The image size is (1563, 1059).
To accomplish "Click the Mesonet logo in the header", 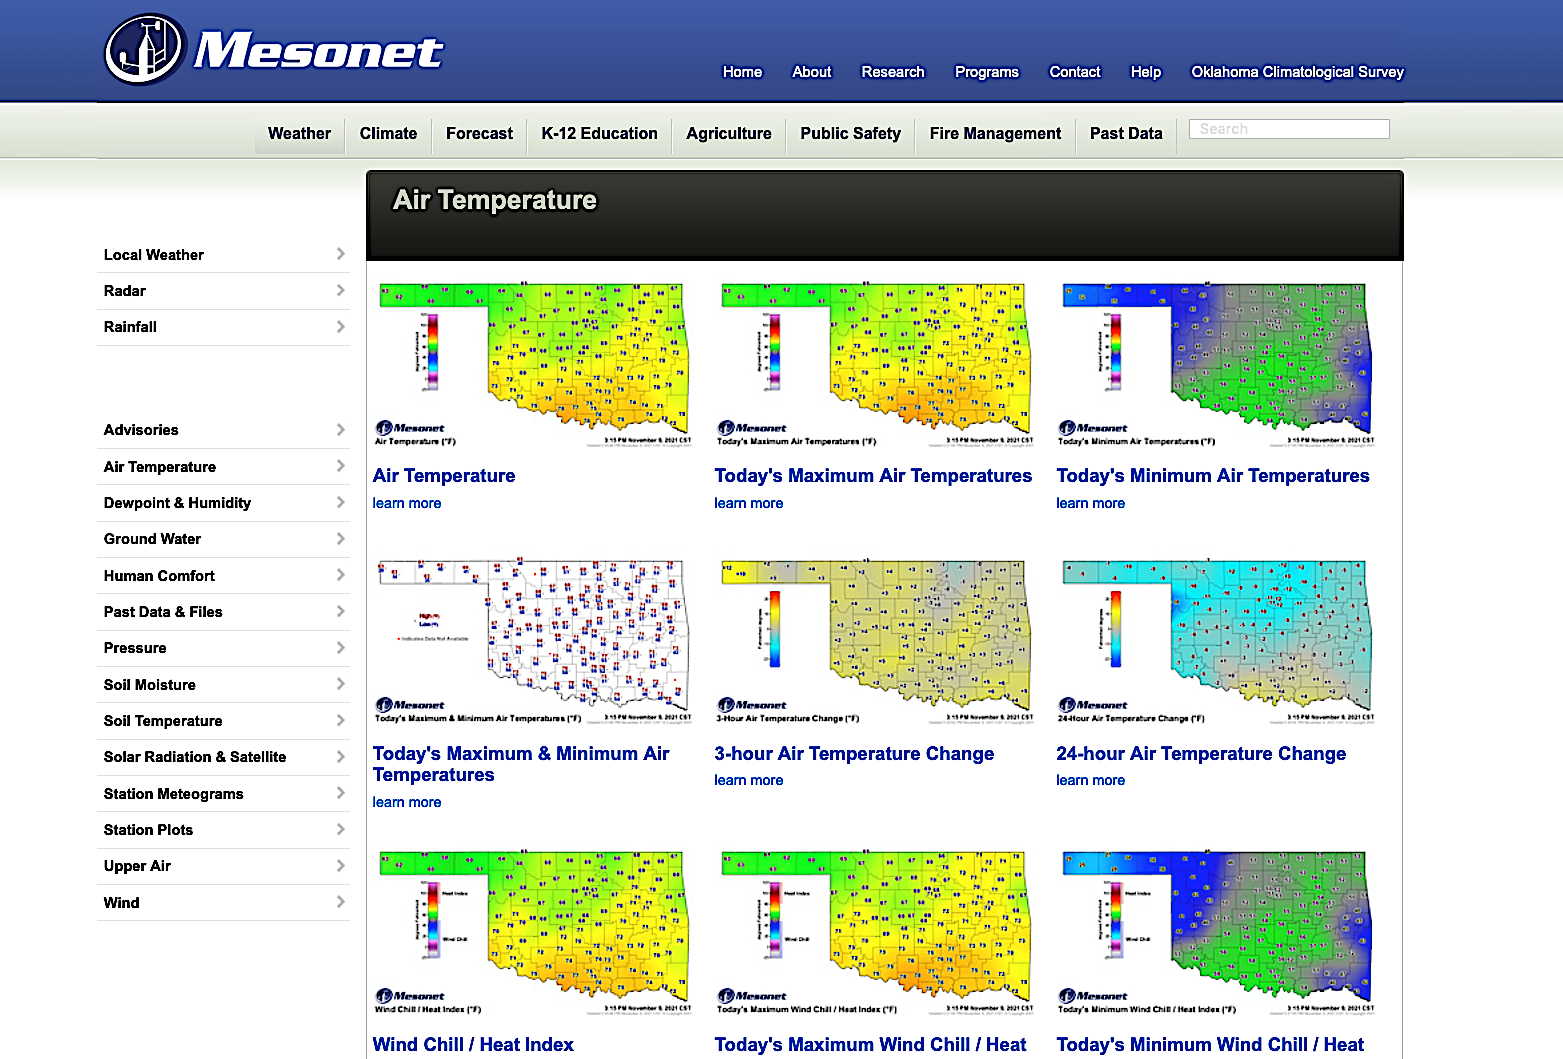I will click(274, 49).
